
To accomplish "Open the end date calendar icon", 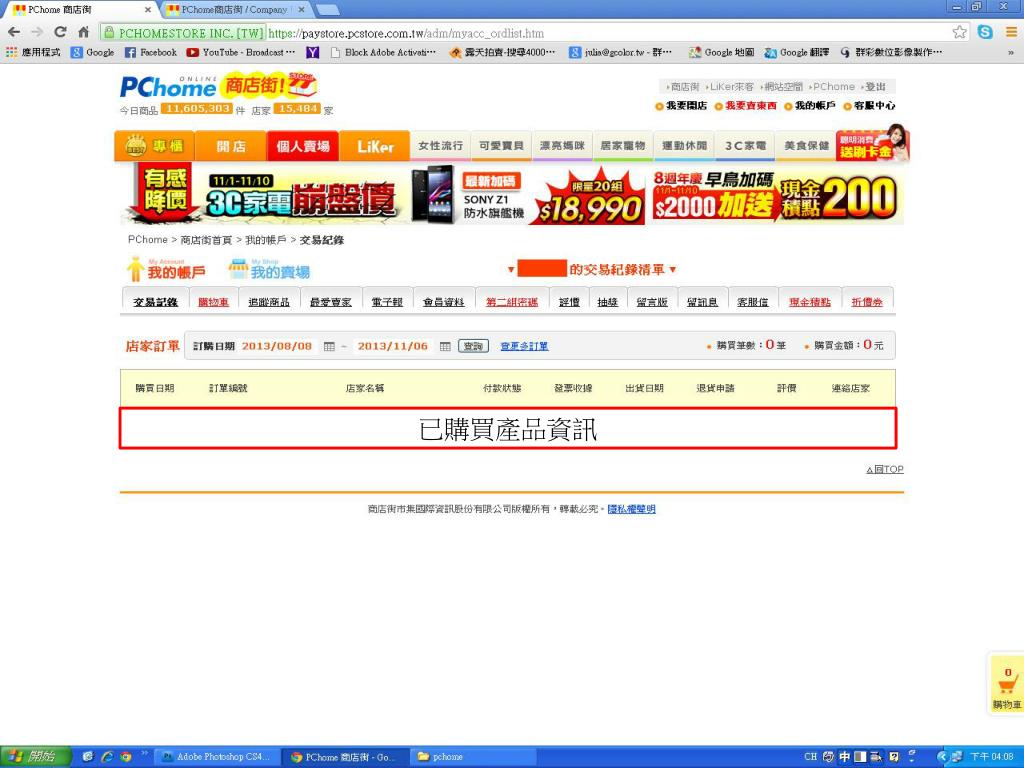I will point(445,346).
